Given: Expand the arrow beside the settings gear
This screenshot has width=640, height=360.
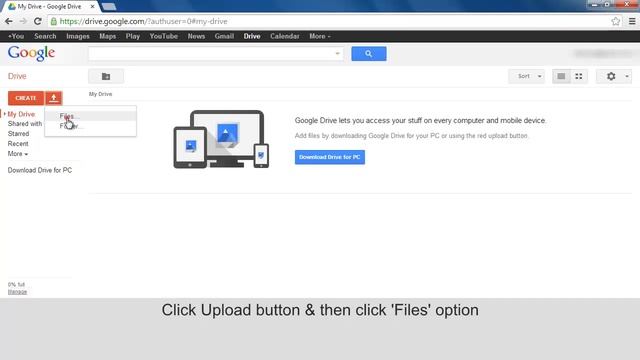Looking at the screenshot, I should pos(627,76).
